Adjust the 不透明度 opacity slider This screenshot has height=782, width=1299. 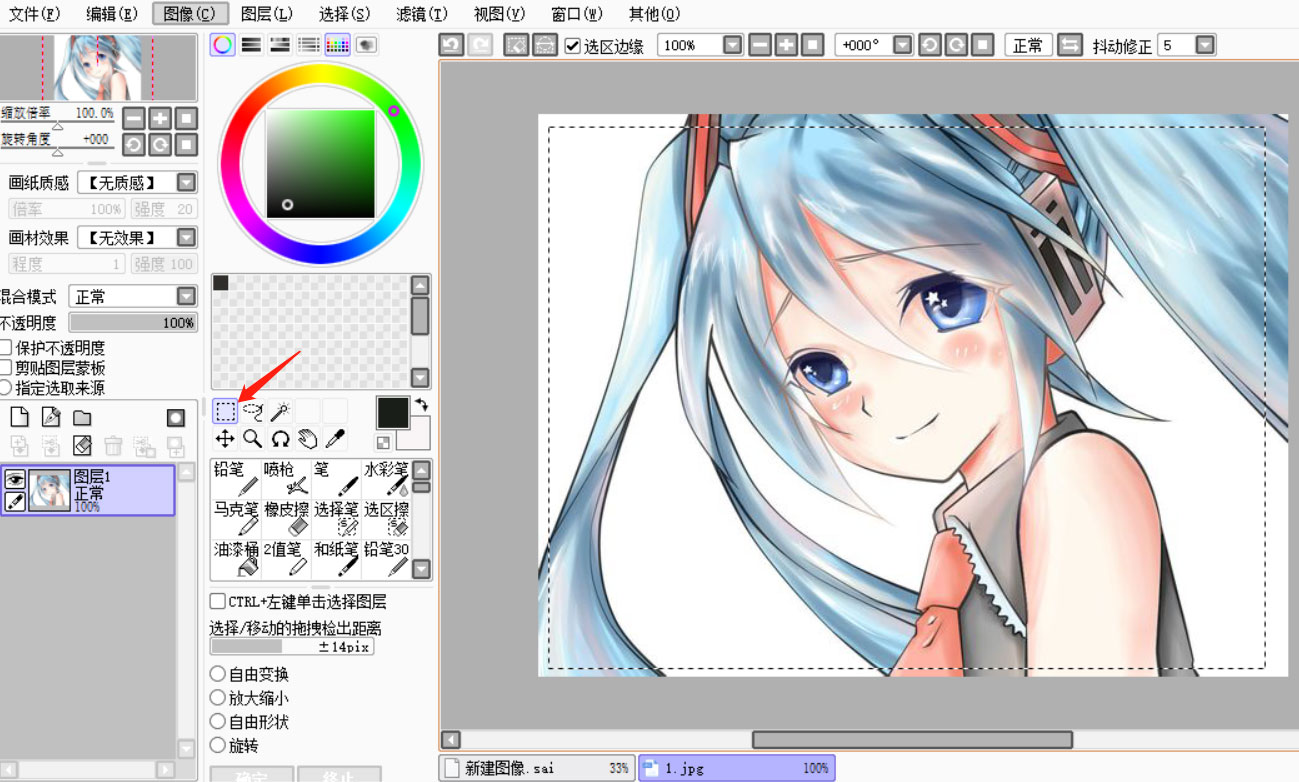(133, 323)
